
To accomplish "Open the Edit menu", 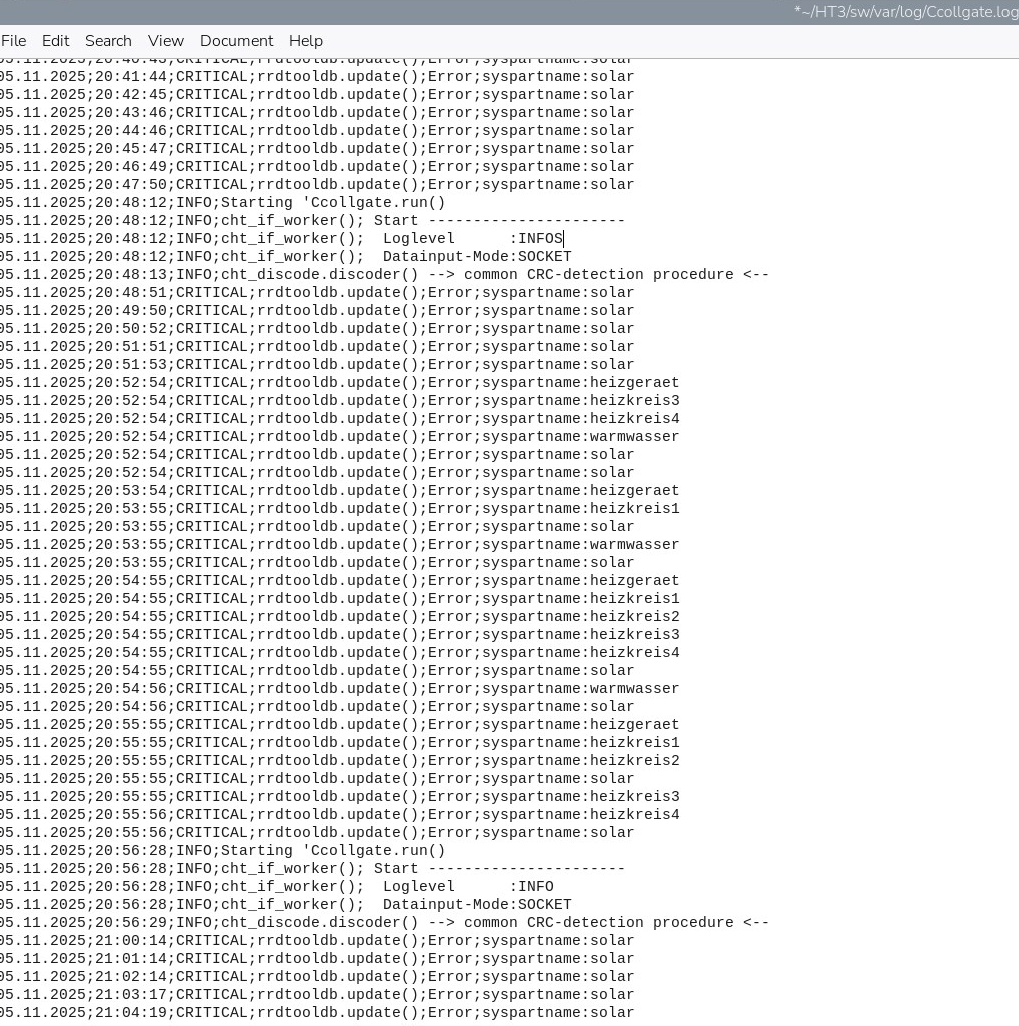I will pyautogui.click(x=55, y=41).
